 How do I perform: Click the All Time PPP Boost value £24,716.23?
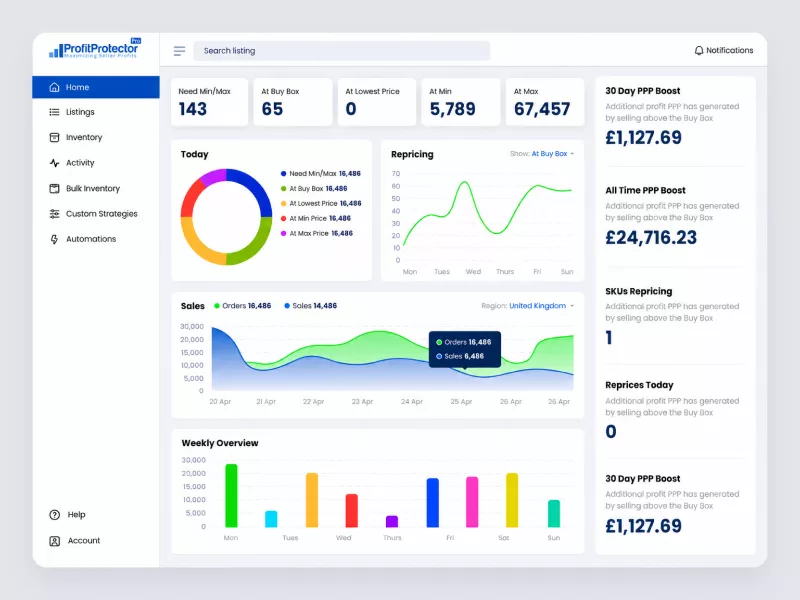coord(651,237)
